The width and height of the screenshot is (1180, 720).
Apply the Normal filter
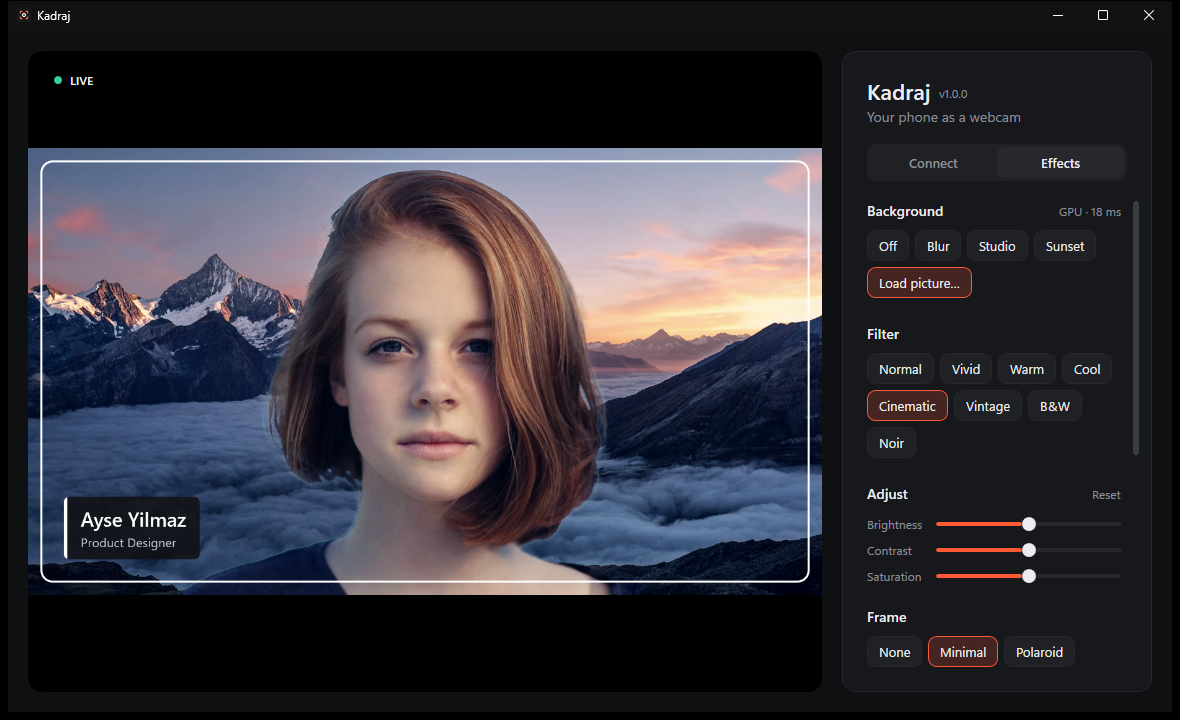(x=900, y=369)
